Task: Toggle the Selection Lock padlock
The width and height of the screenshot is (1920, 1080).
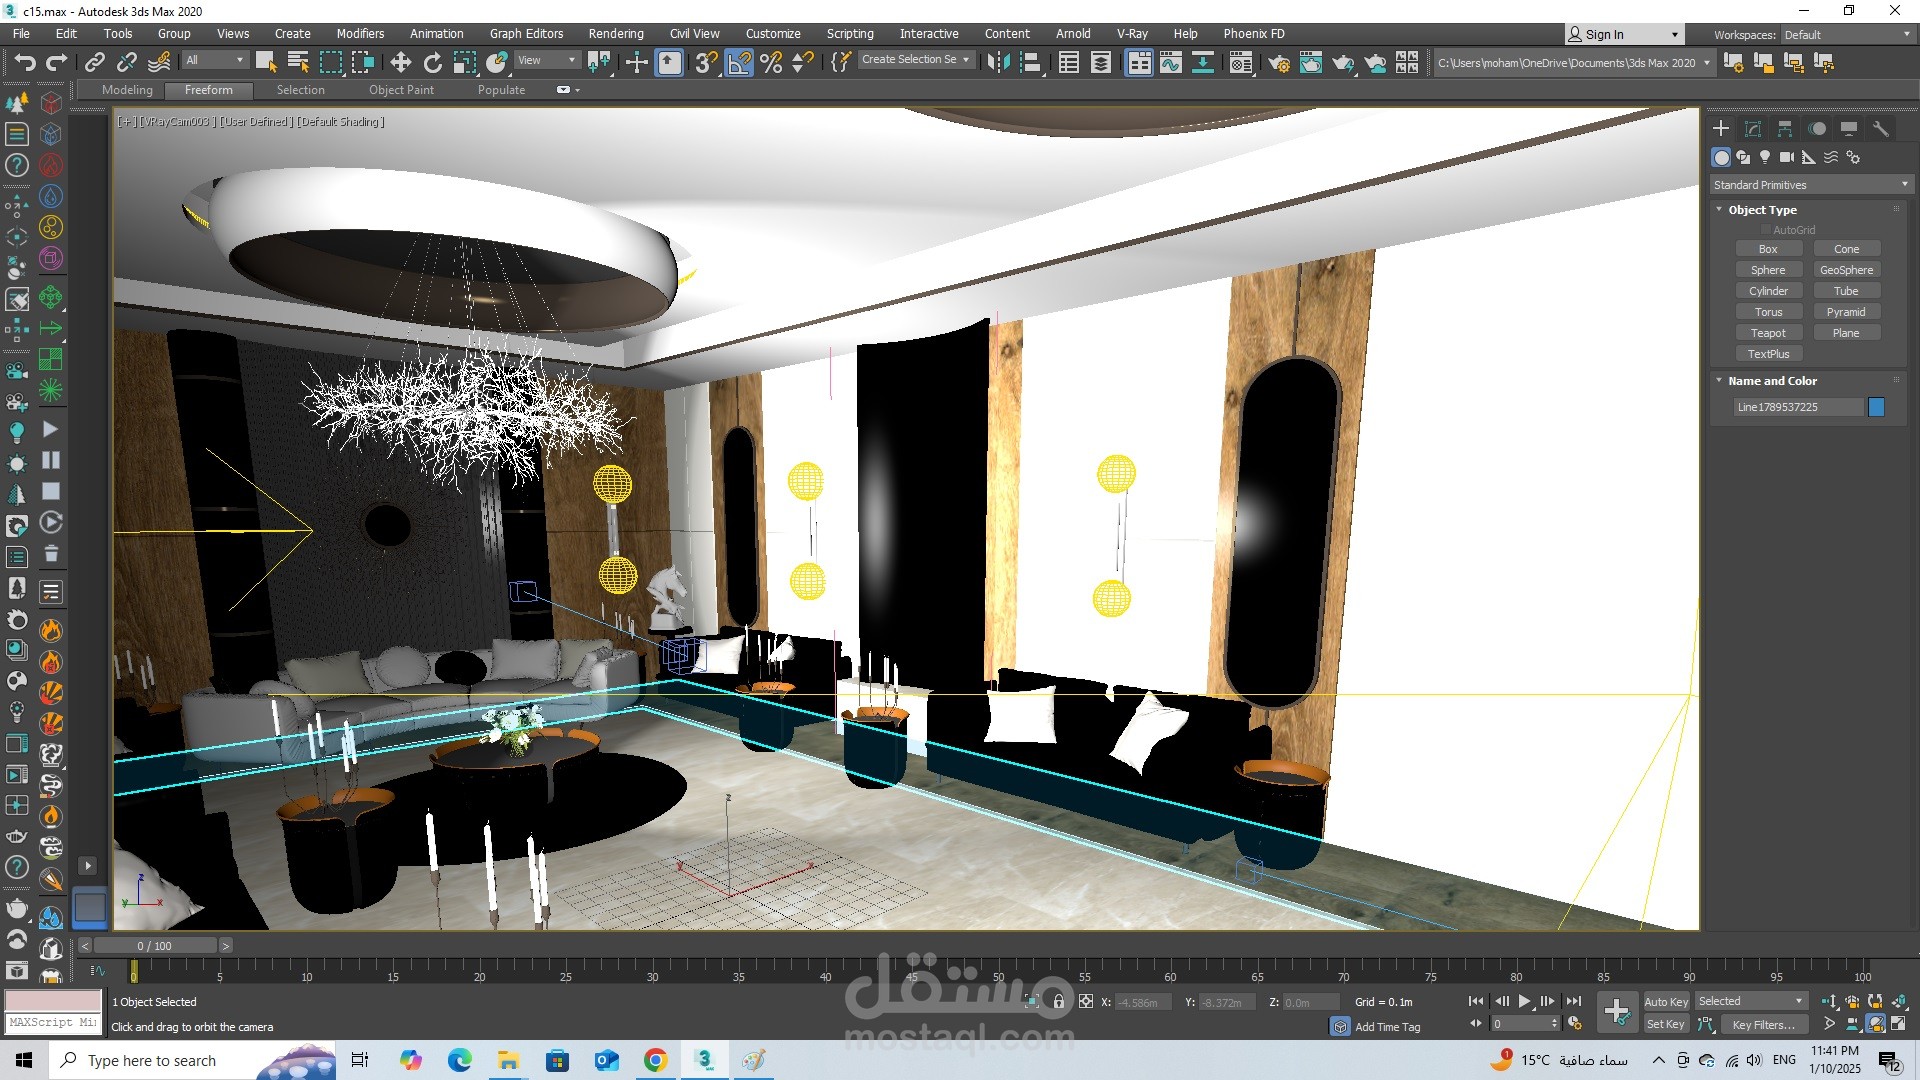Action: coord(1059,1001)
